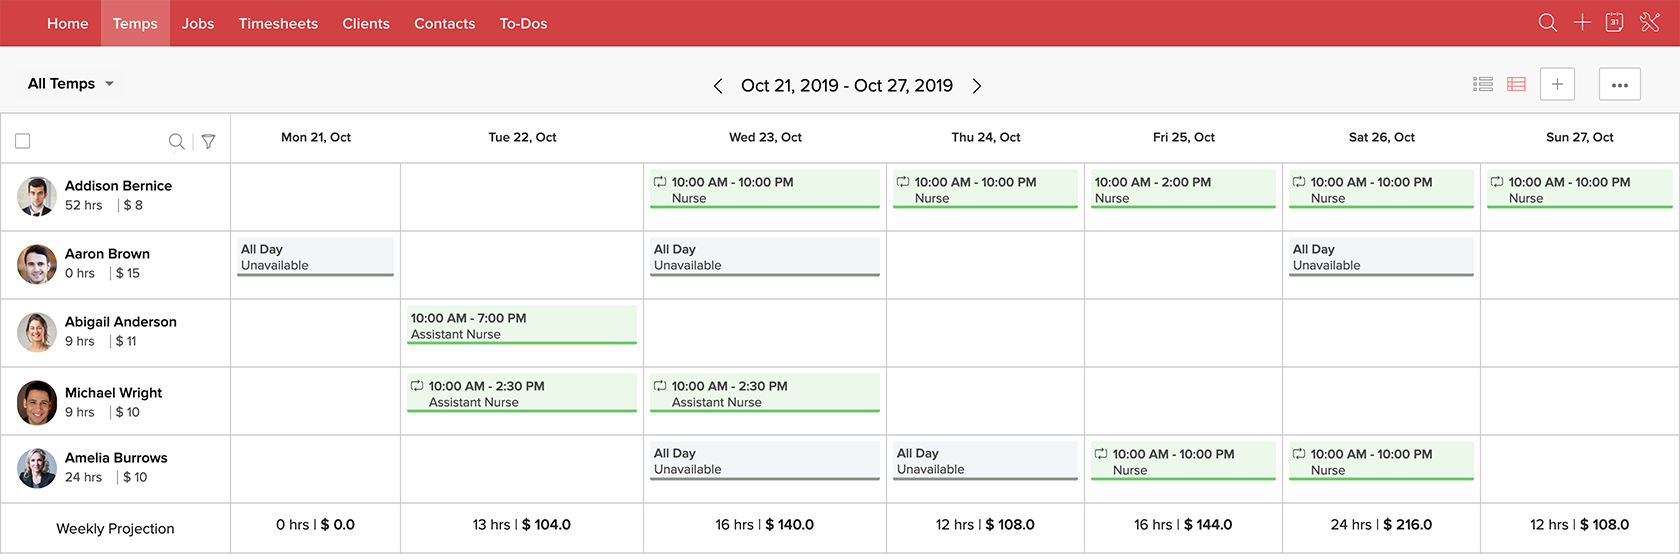Open the temp filter funnel icon
The image size is (1680, 560).
click(x=208, y=141)
